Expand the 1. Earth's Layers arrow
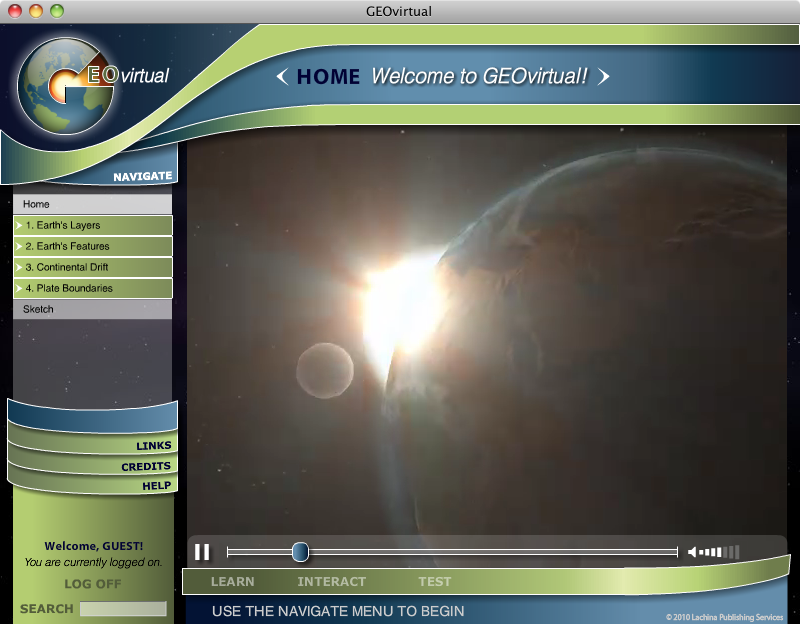 pyautogui.click(x=19, y=225)
